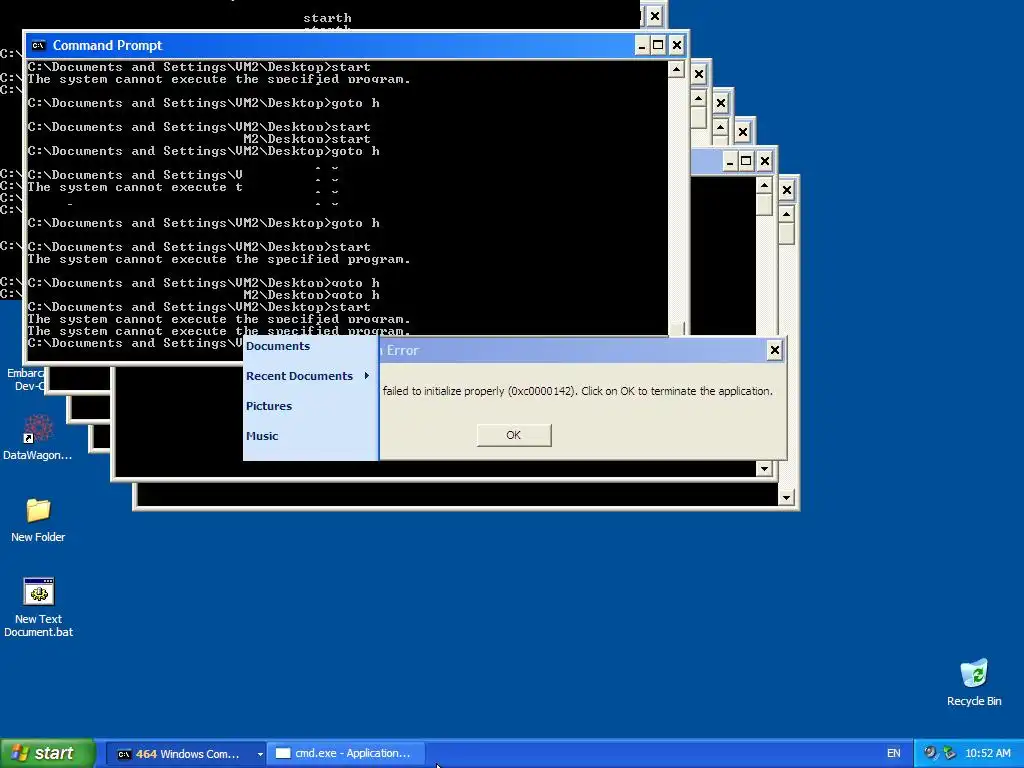The image size is (1024, 768).
Task: Close the rearmost window at the screen's top edge
Action: click(x=655, y=16)
